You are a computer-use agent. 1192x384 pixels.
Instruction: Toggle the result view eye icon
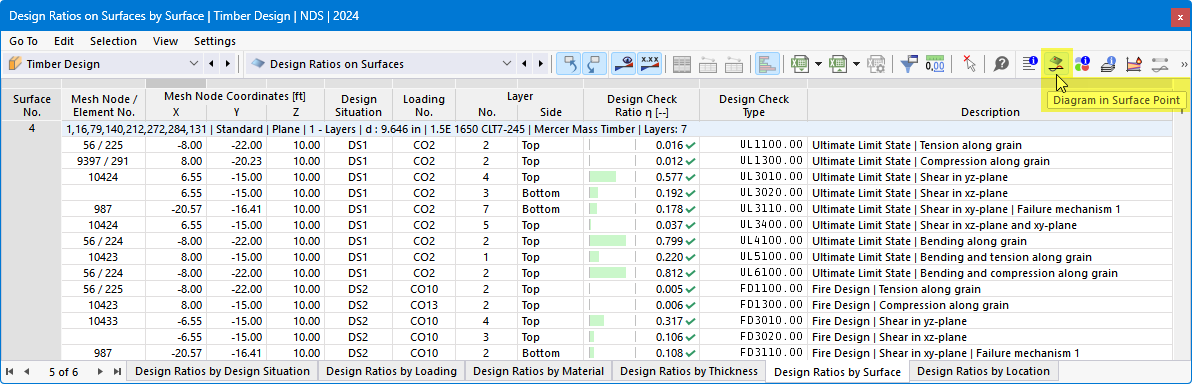pos(624,64)
